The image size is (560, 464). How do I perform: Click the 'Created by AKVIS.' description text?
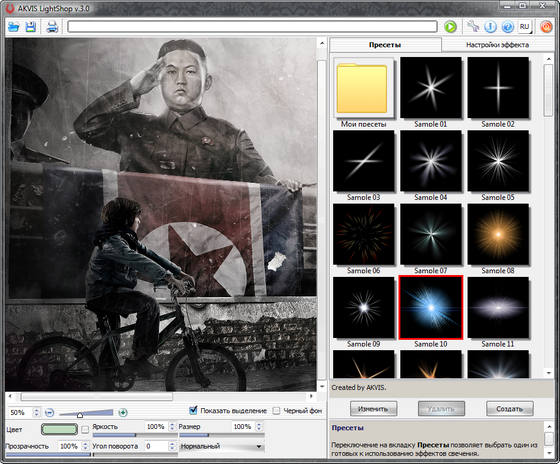point(359,388)
